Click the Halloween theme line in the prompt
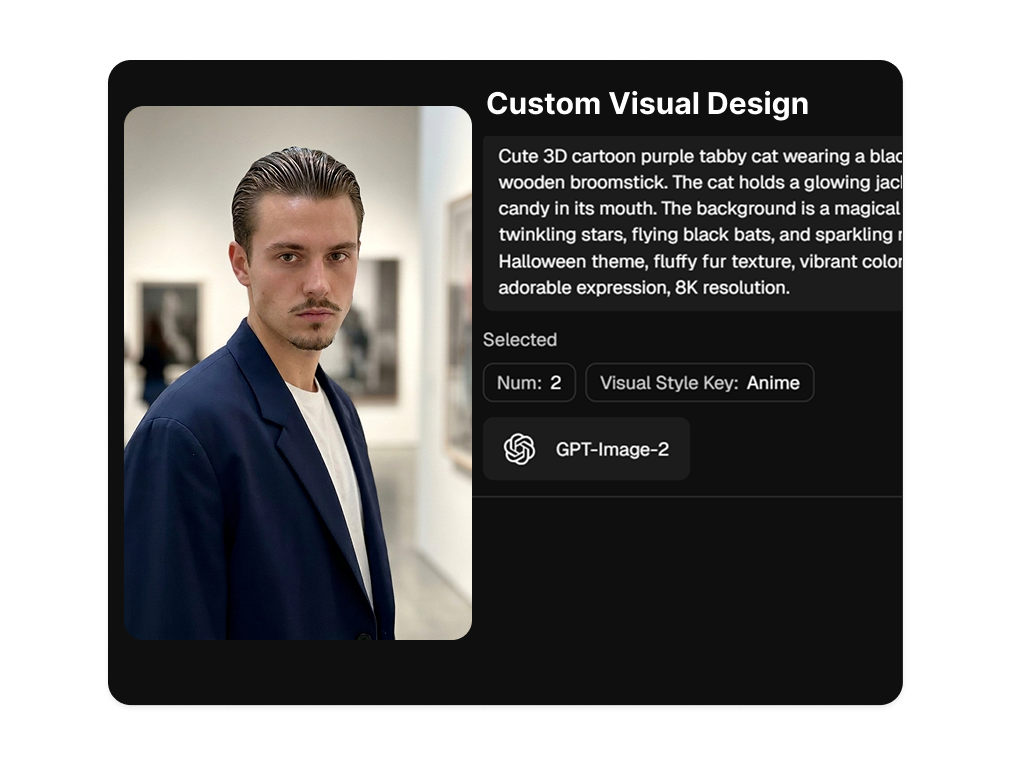This screenshot has width=1012, height=764. click(x=700, y=261)
